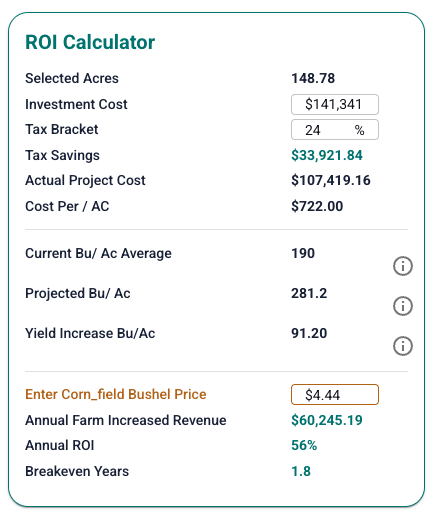
Task: Open info icon beside Projected Bu/Ac
Action: pos(403,306)
